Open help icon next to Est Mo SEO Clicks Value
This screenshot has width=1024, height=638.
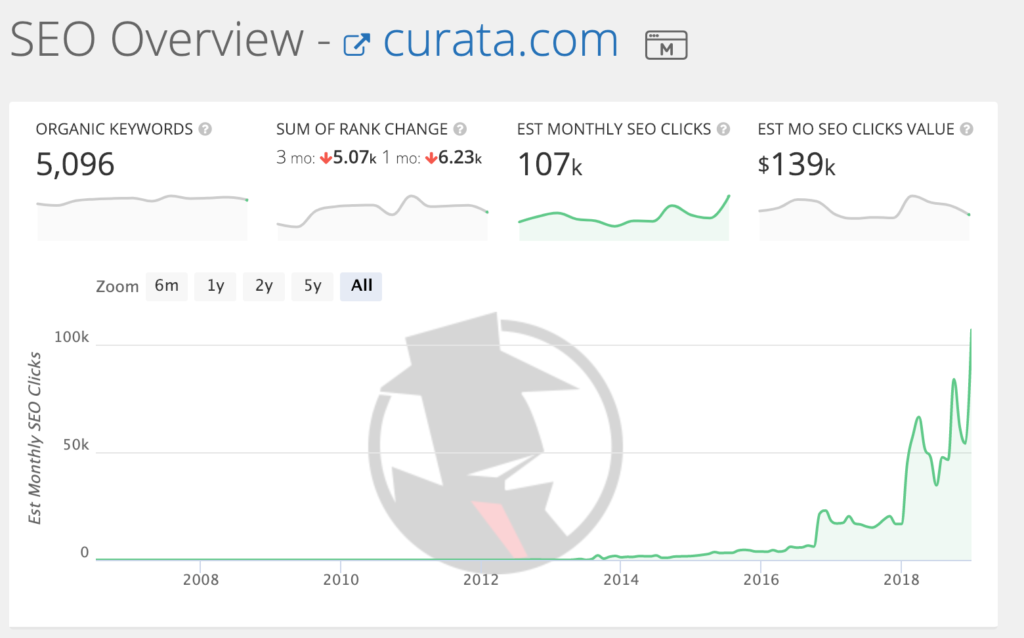(967, 129)
